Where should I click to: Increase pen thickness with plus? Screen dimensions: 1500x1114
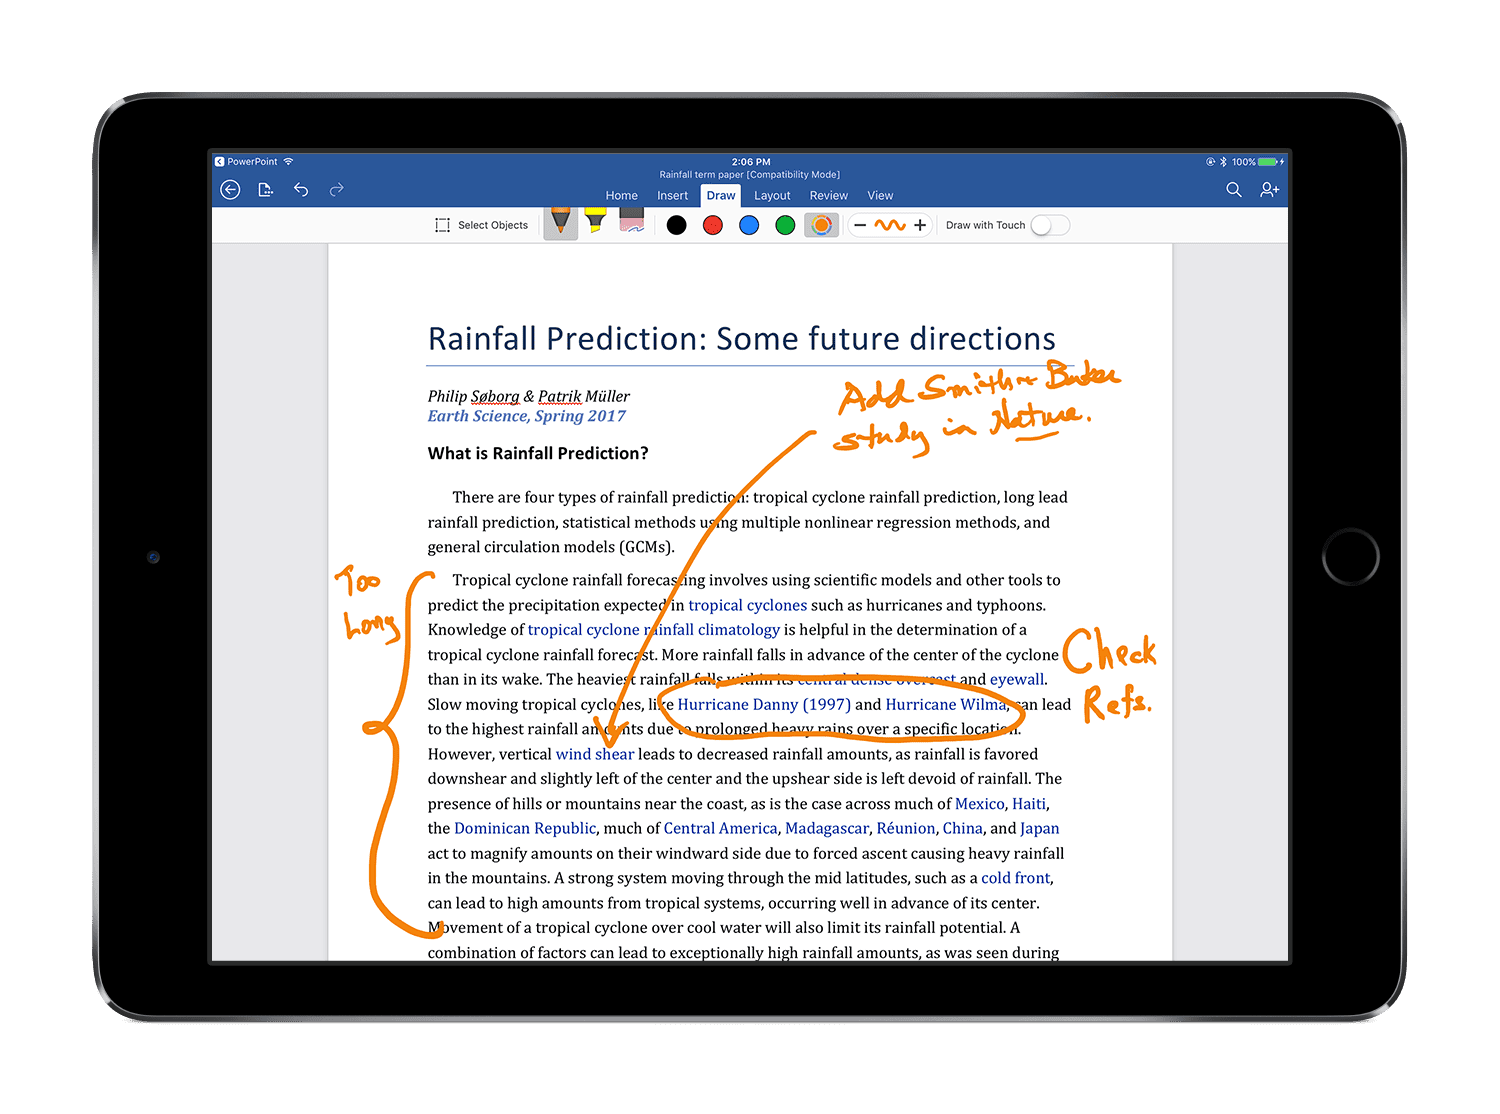[x=920, y=225]
